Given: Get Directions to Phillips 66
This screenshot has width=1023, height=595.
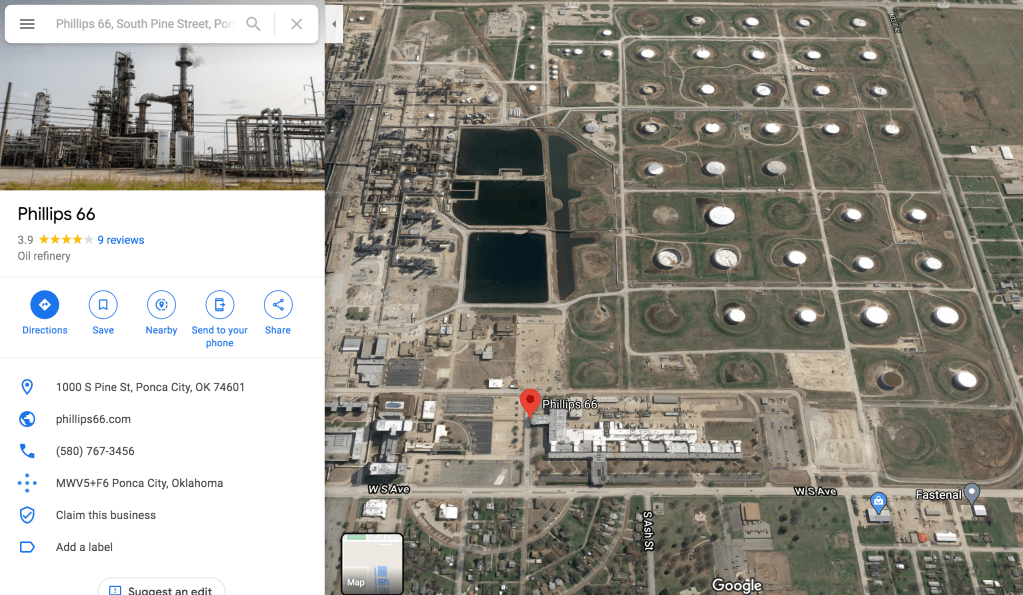Looking at the screenshot, I should (x=45, y=305).
